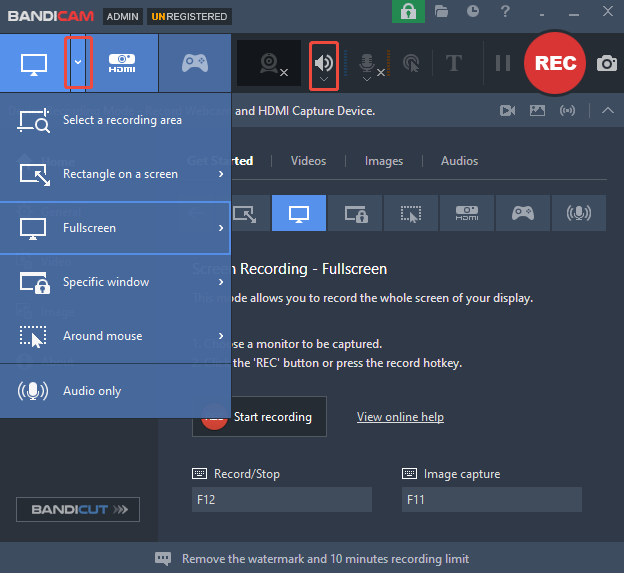The height and width of the screenshot is (573, 624).
Task: Expand microphone settings chevron
Action: click(x=367, y=79)
